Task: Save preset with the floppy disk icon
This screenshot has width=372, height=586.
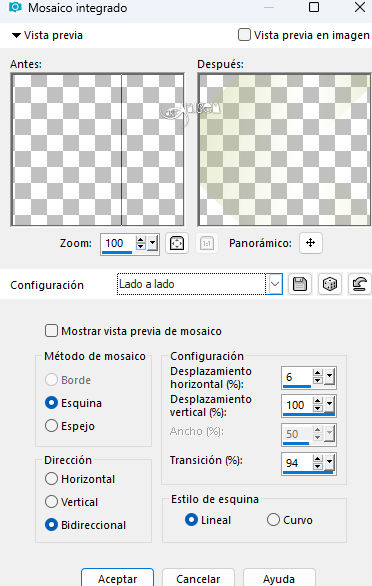Action: pos(300,284)
